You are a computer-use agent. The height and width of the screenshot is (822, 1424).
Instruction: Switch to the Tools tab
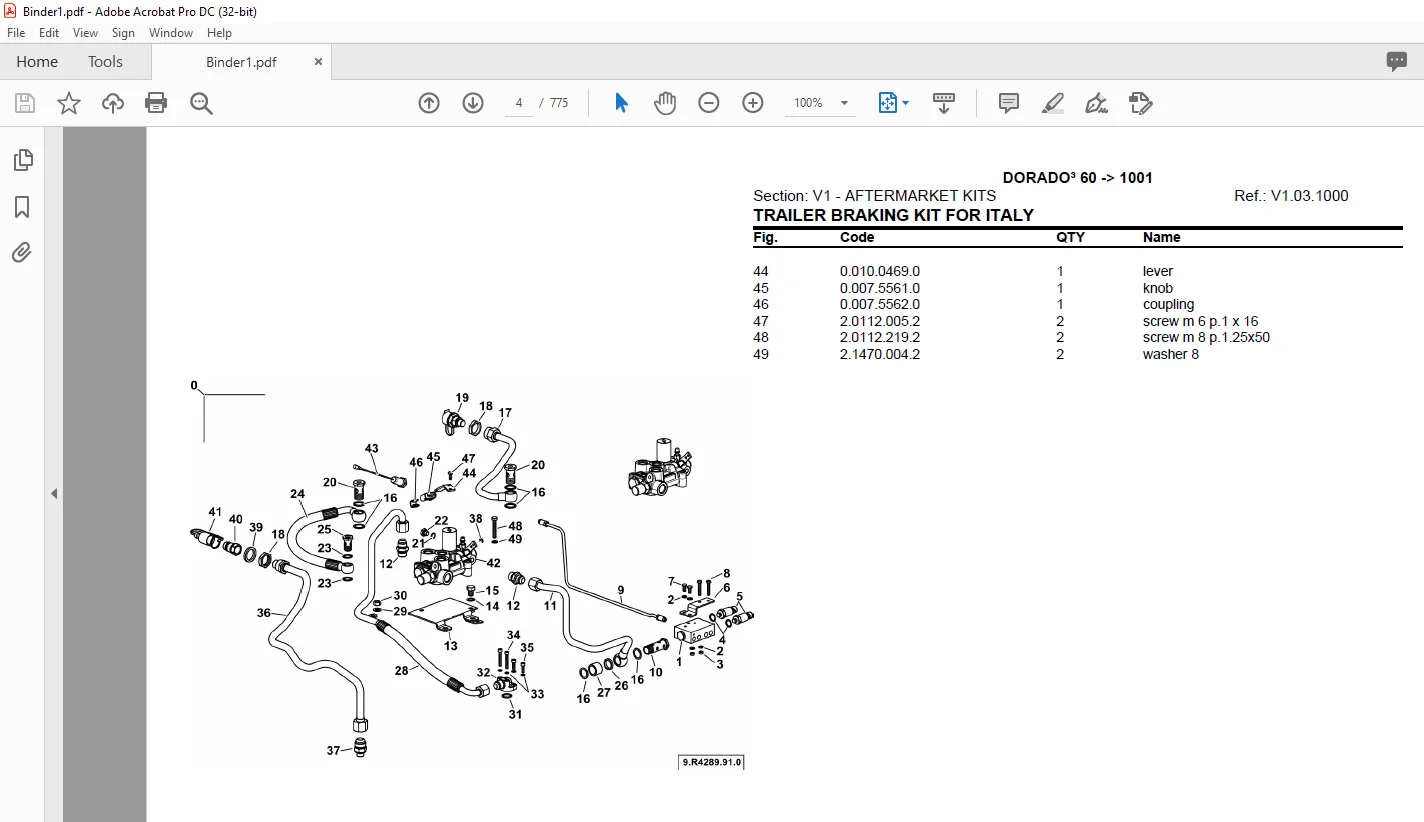point(105,62)
